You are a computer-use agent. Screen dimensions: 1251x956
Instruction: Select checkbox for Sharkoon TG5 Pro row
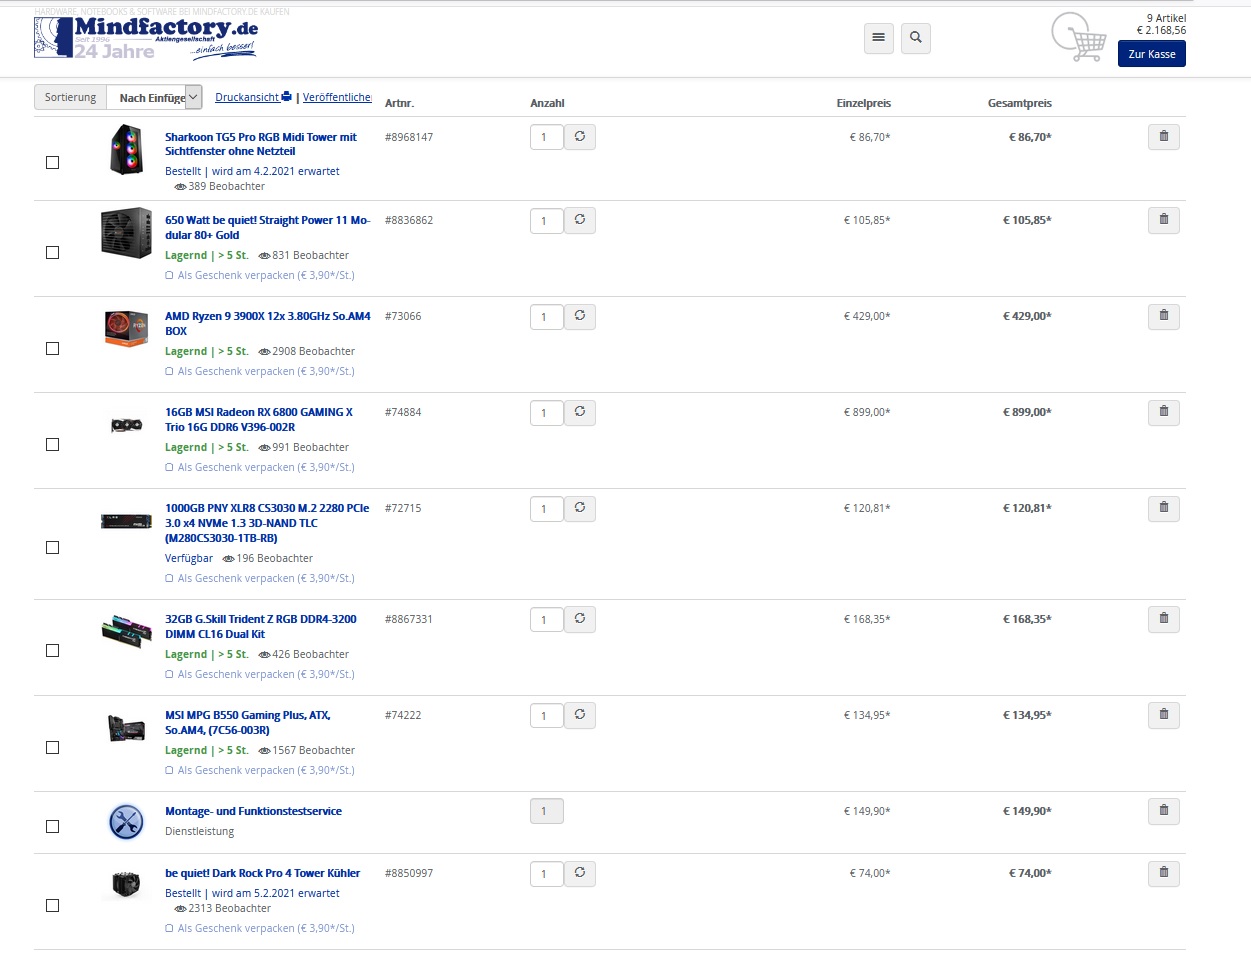(x=53, y=162)
